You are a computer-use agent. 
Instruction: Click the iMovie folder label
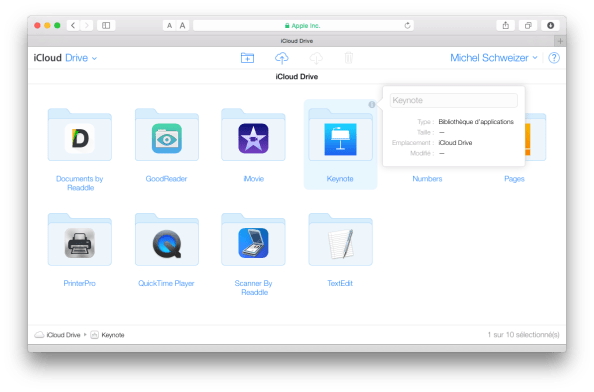pyautogui.click(x=253, y=179)
